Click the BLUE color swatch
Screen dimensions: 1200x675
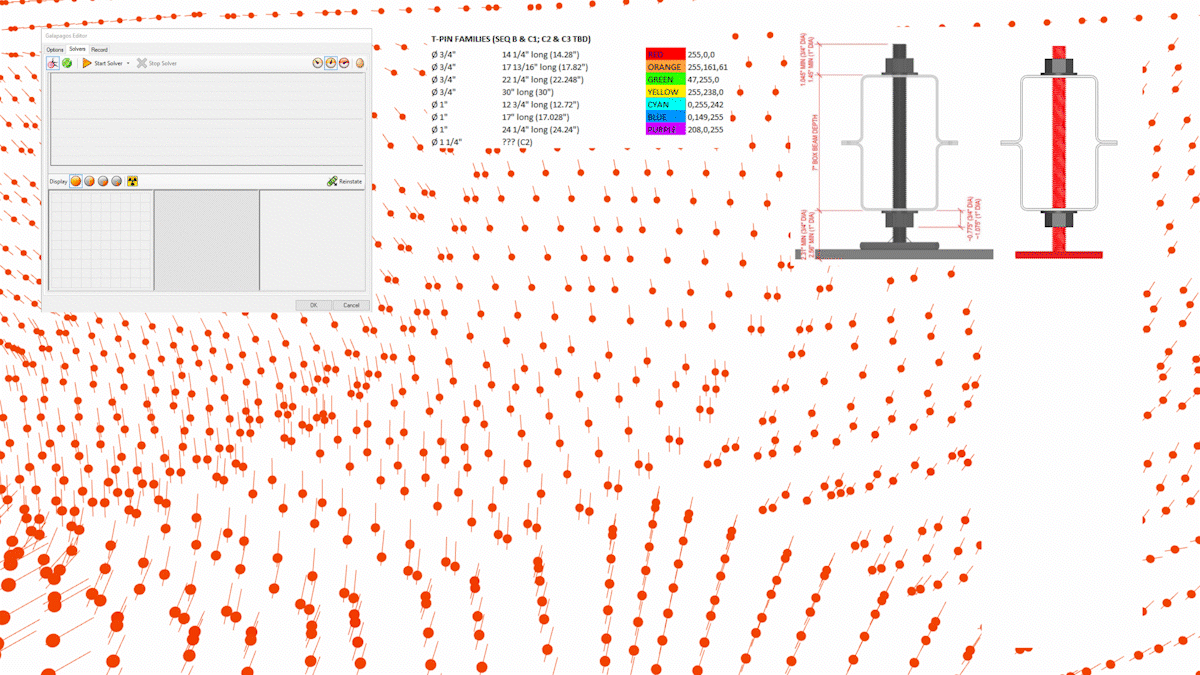665,117
